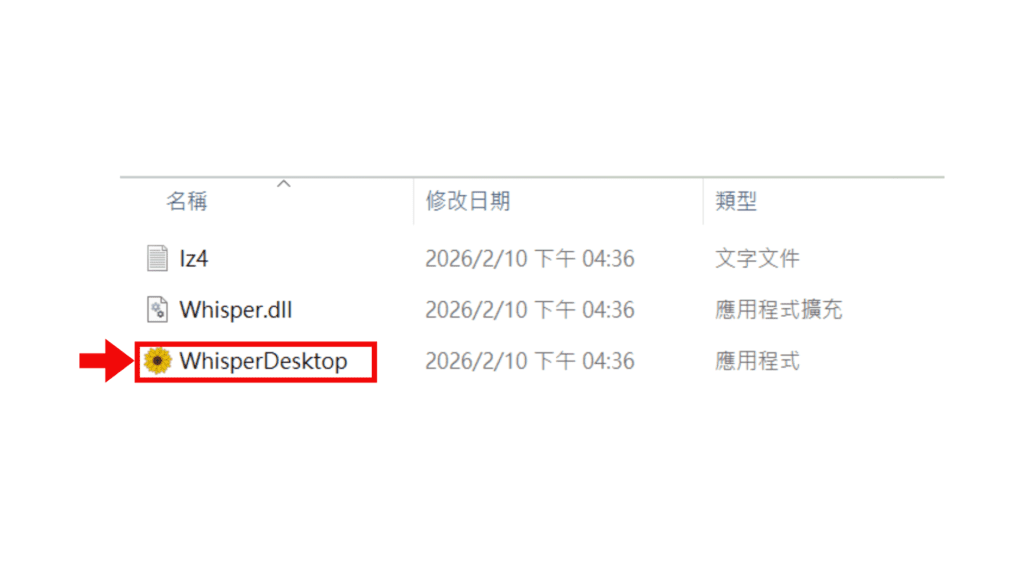Select the lz4 file name
This screenshot has width=1024, height=576.
click(194, 259)
